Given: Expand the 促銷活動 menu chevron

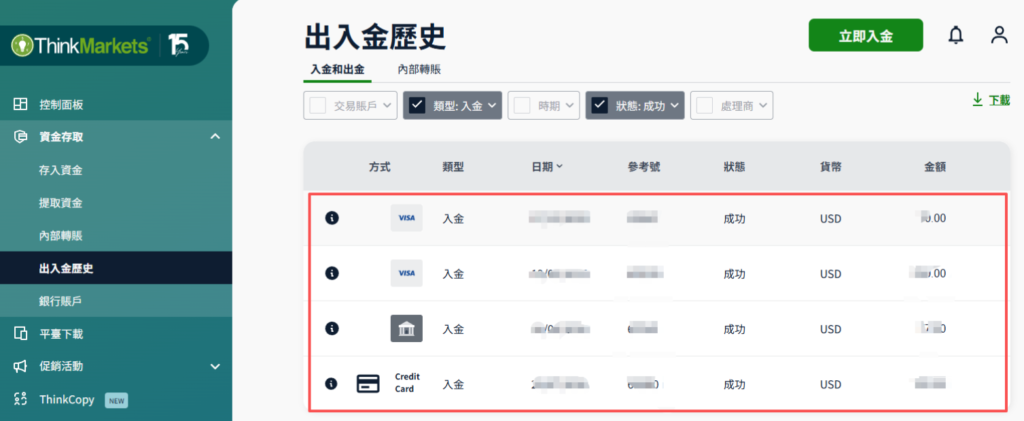Looking at the screenshot, I should pyautogui.click(x=215, y=367).
